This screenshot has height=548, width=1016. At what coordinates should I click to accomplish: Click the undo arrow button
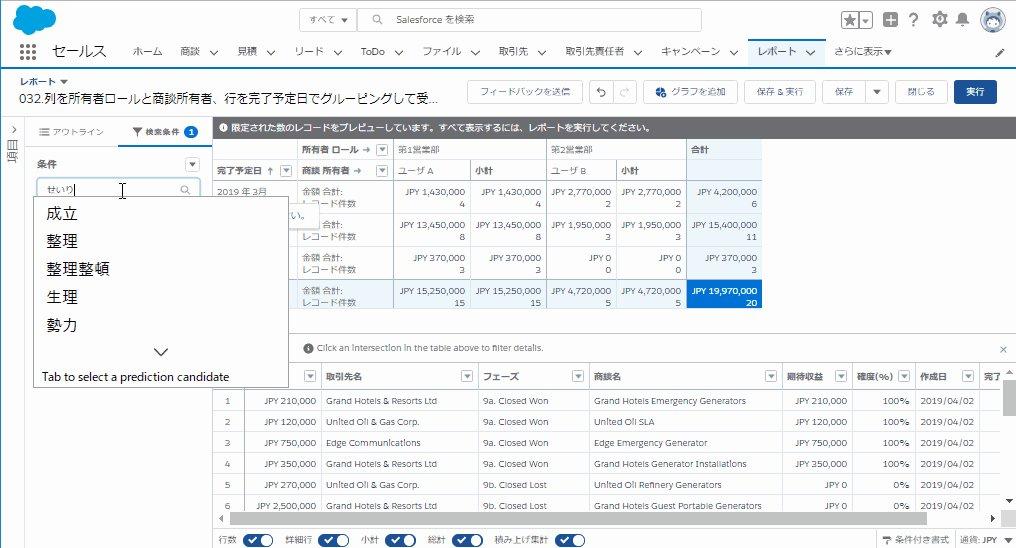click(x=601, y=92)
